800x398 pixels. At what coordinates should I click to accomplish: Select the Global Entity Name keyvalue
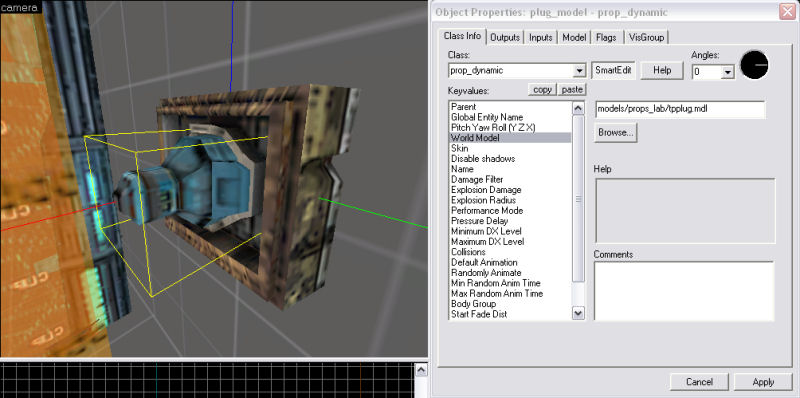point(509,117)
